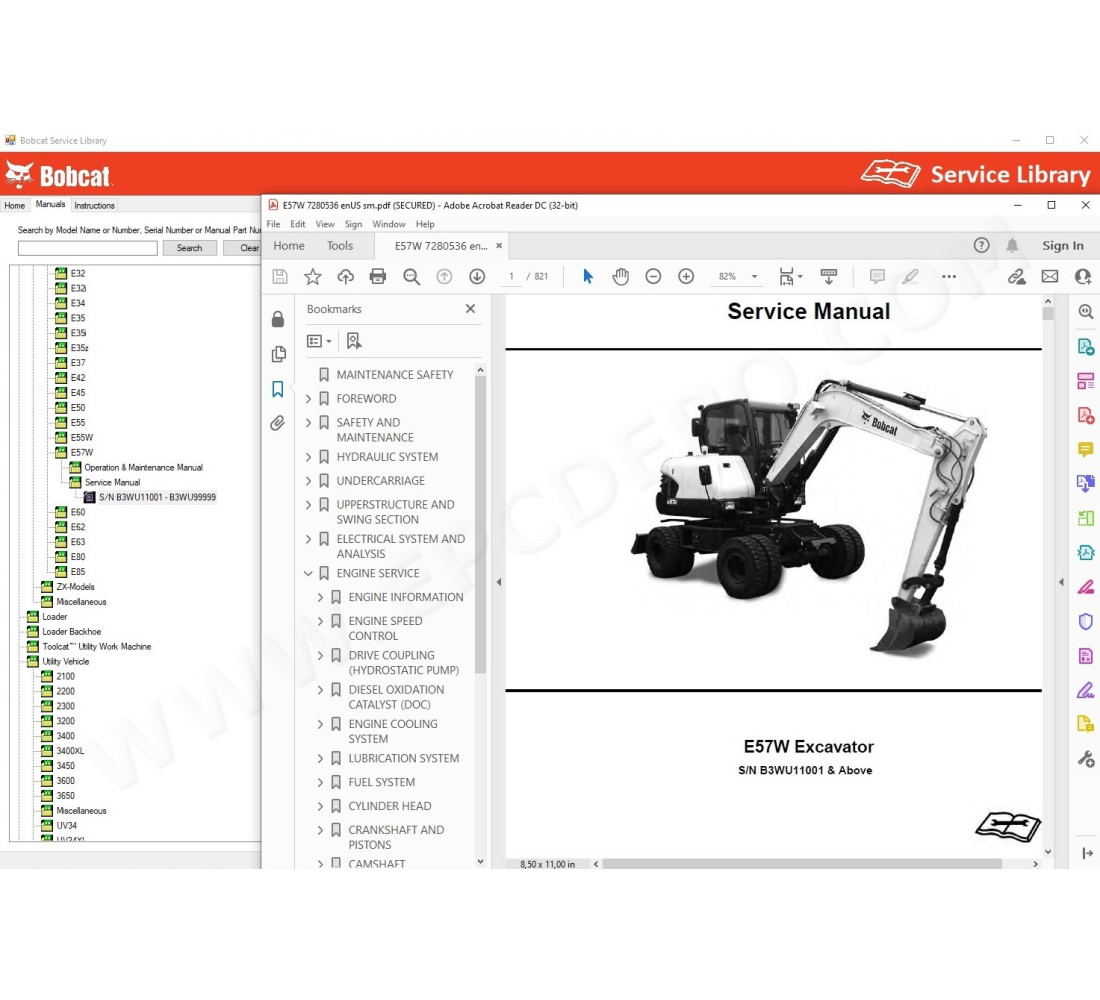The height and width of the screenshot is (1000, 1100).
Task: Open the File menu in Acrobat
Action: click(x=273, y=224)
